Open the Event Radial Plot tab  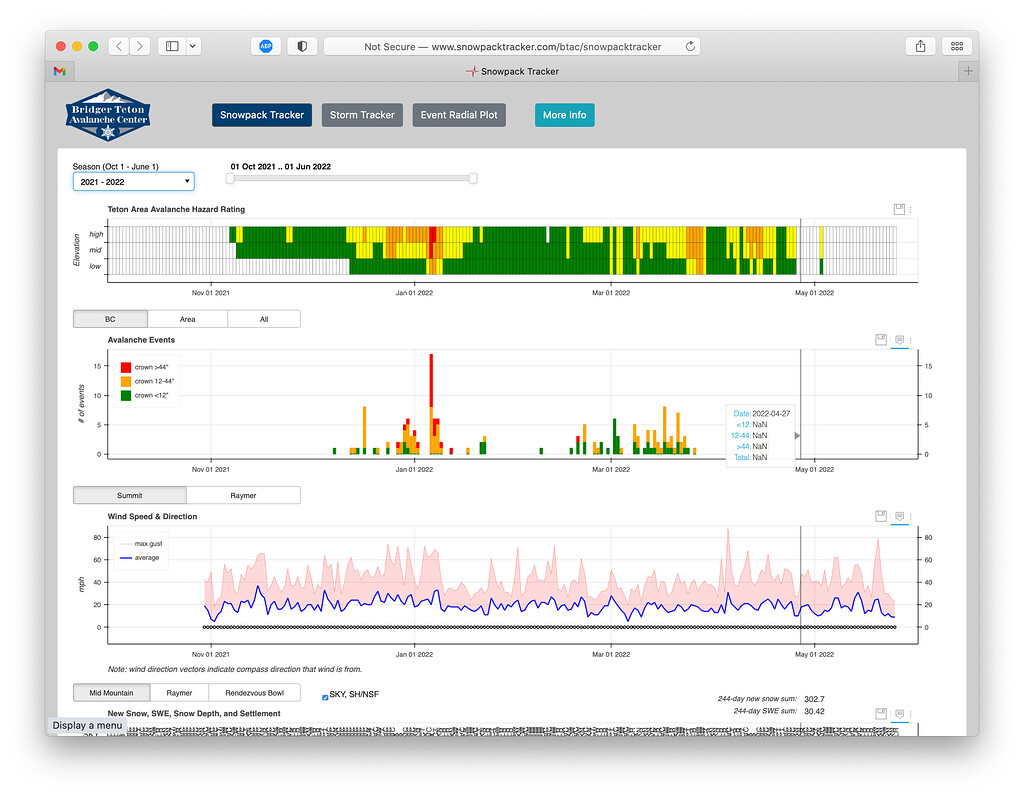459,115
